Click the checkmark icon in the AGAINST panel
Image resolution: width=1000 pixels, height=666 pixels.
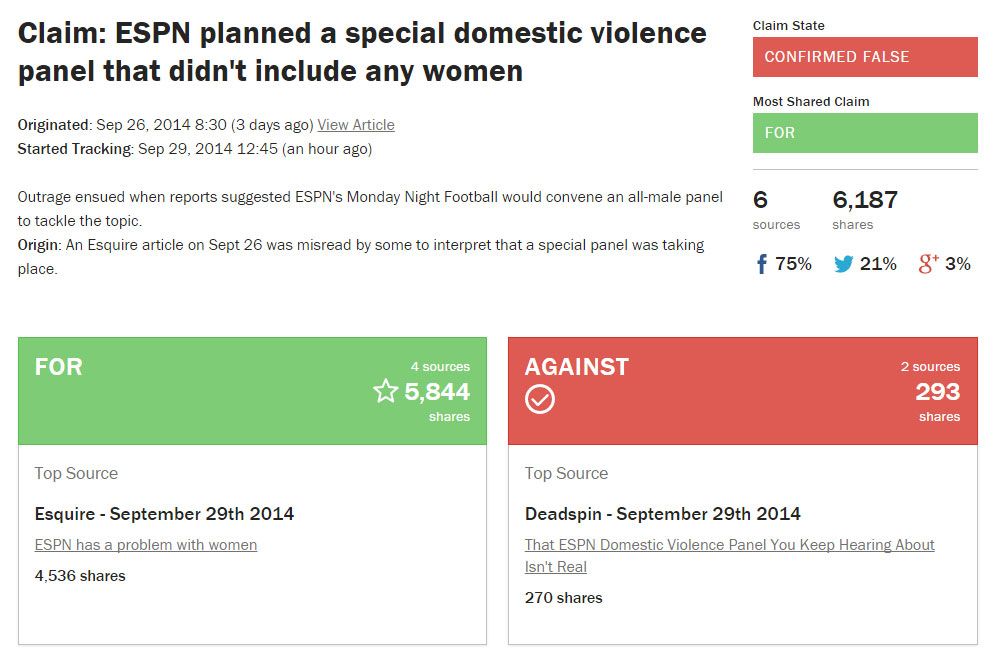click(539, 400)
